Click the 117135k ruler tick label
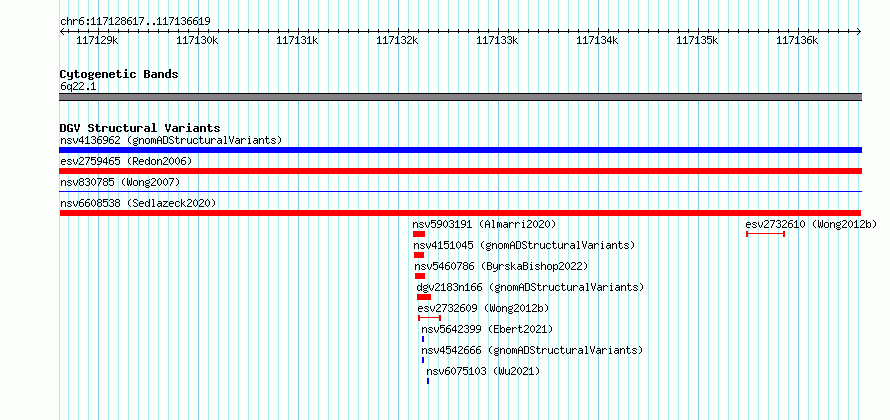This screenshot has width=890, height=420. tap(698, 40)
